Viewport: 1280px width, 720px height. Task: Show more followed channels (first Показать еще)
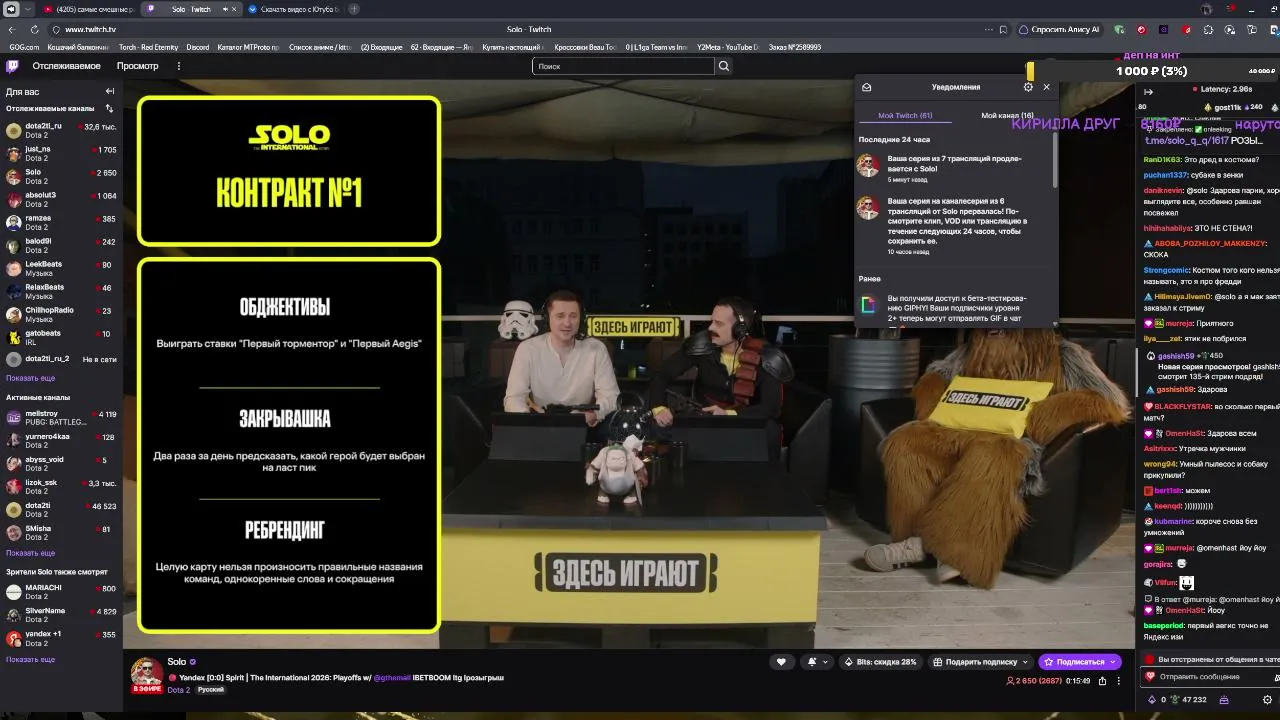point(30,378)
